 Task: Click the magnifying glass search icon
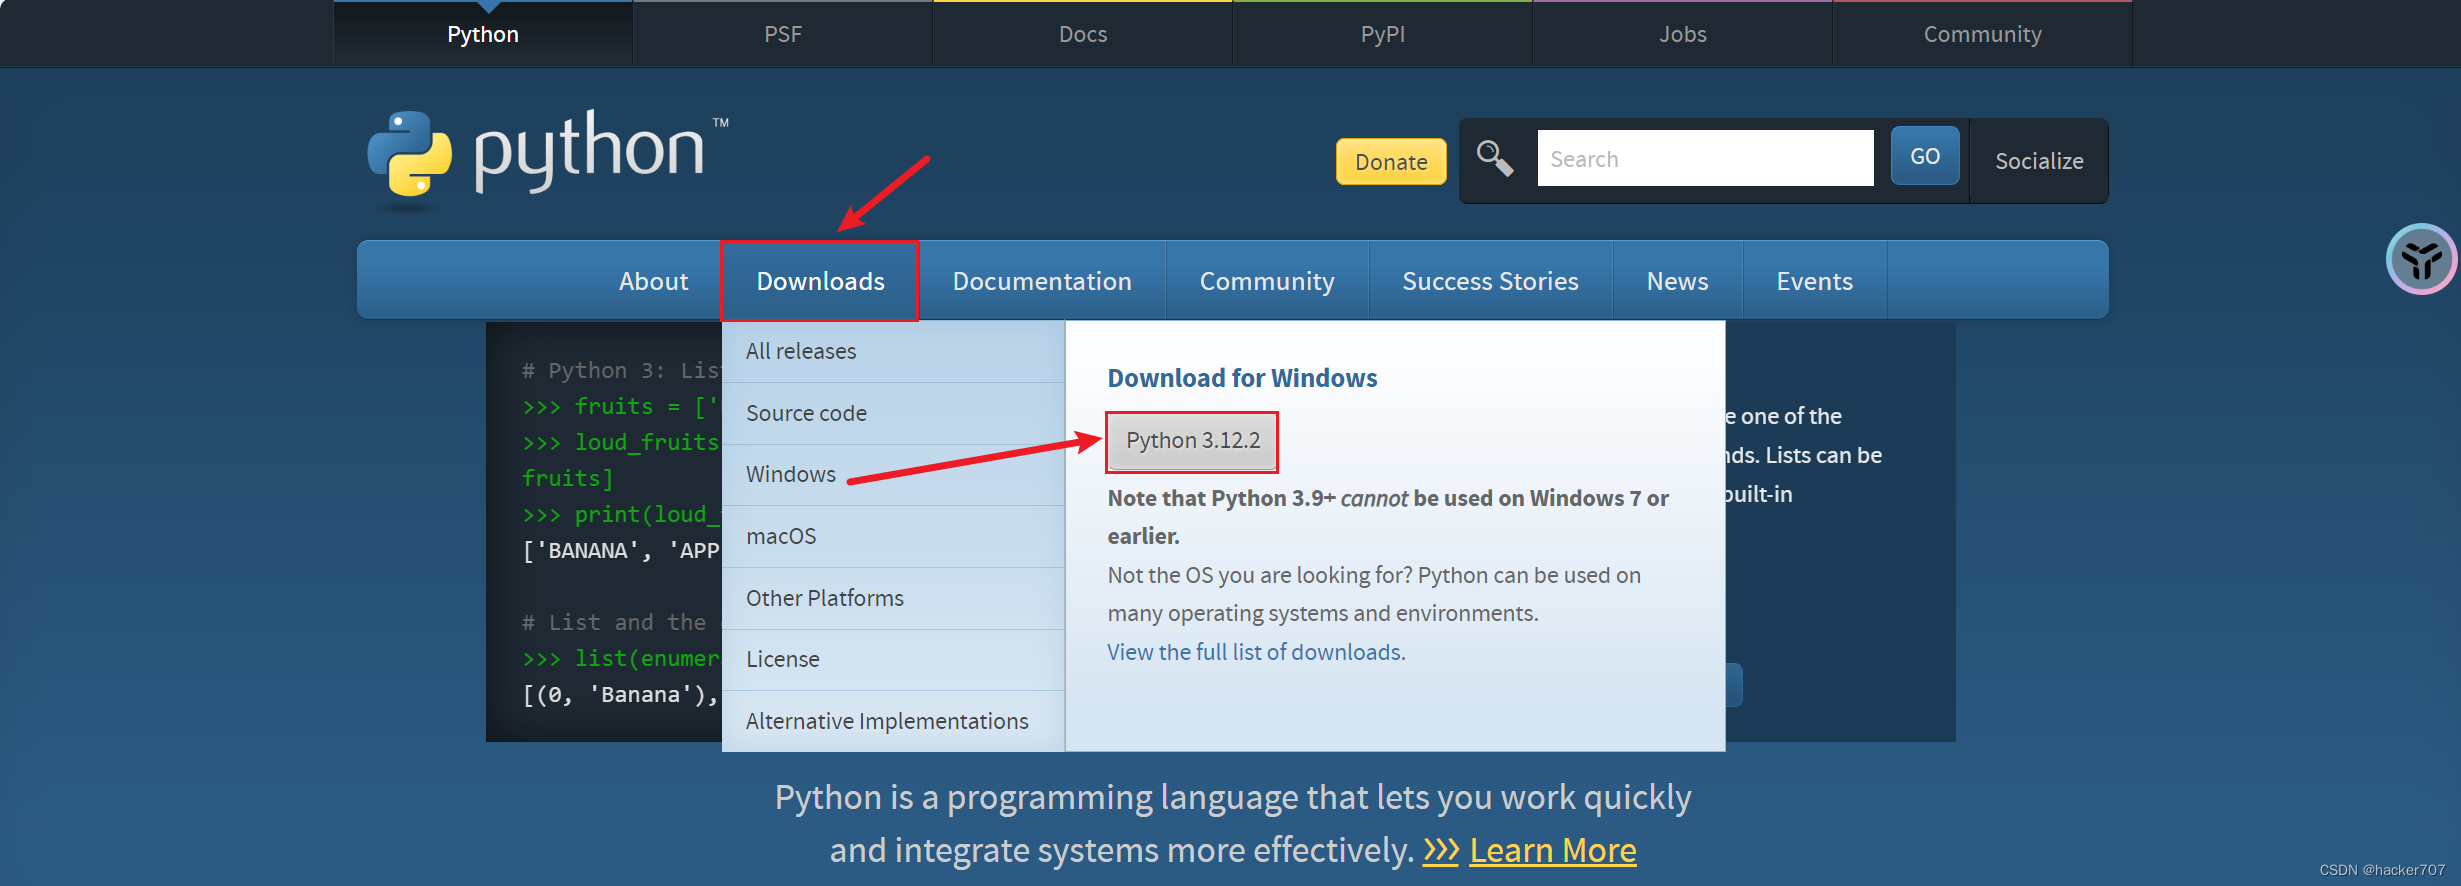click(1495, 159)
